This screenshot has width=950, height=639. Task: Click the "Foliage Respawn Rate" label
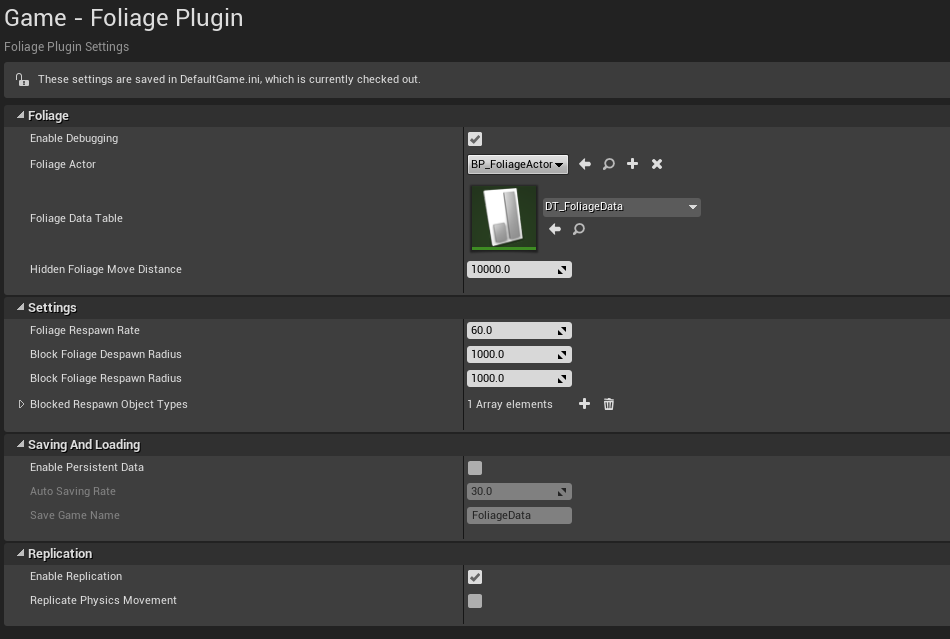[x=85, y=330]
